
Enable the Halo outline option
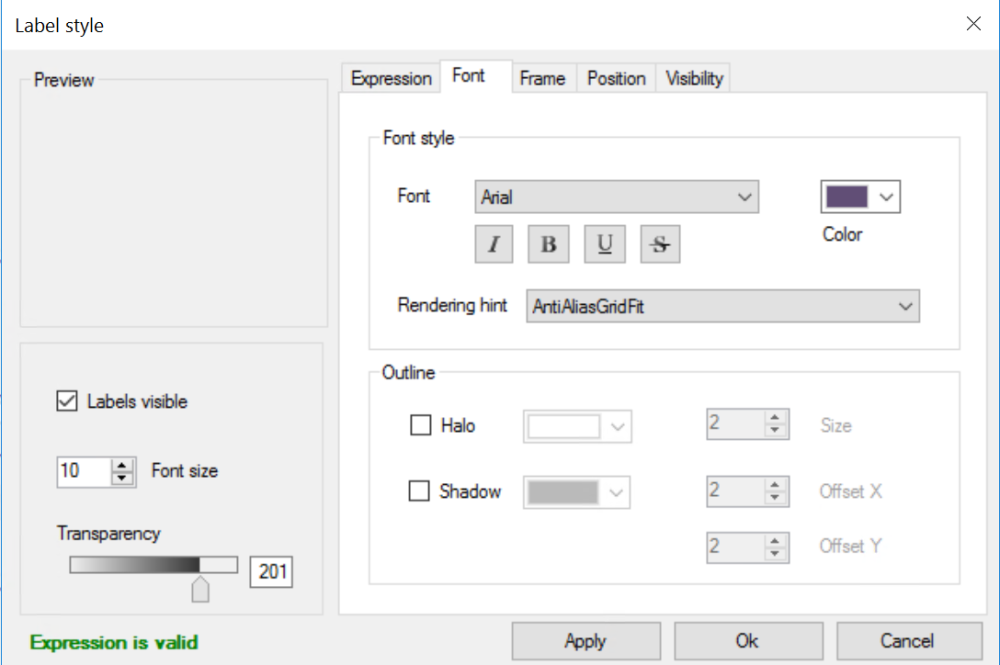(x=419, y=424)
